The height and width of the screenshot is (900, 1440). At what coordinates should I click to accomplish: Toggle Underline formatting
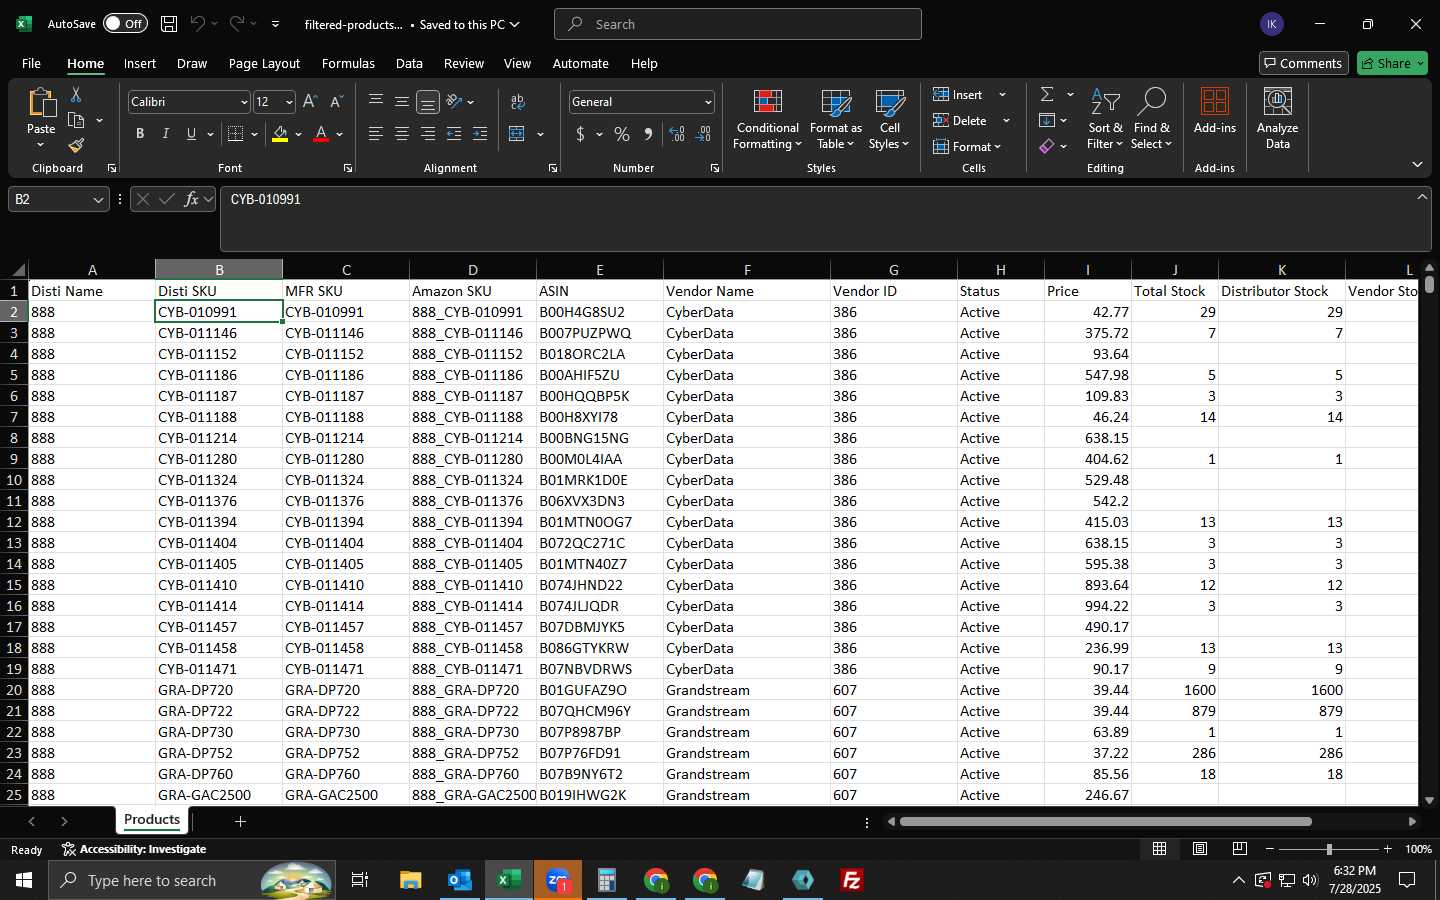(191, 134)
